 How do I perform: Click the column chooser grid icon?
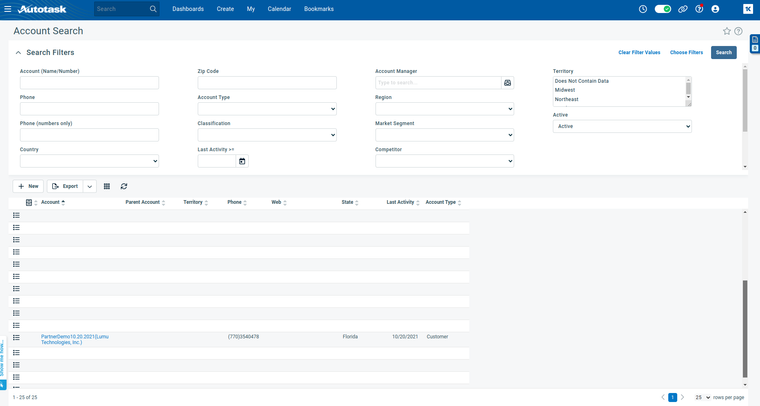pyautogui.click(x=107, y=186)
